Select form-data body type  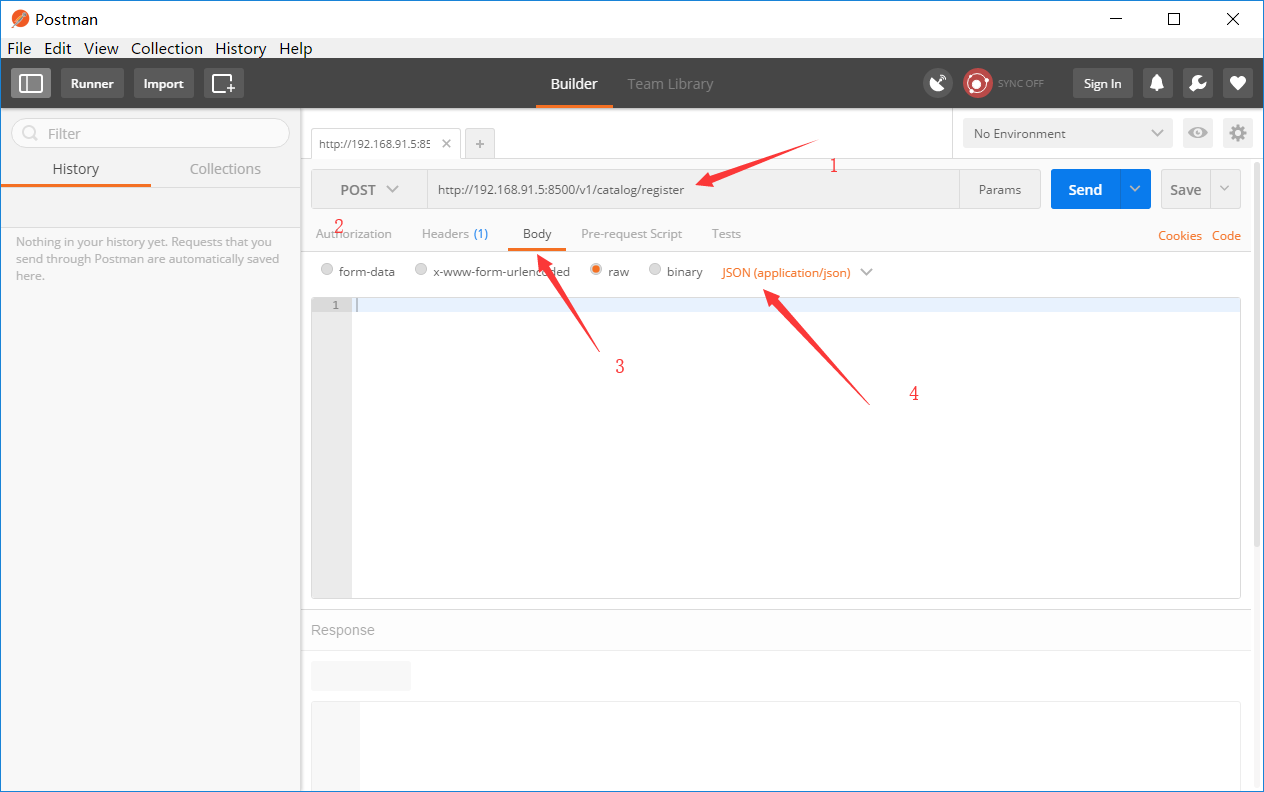[327, 270]
